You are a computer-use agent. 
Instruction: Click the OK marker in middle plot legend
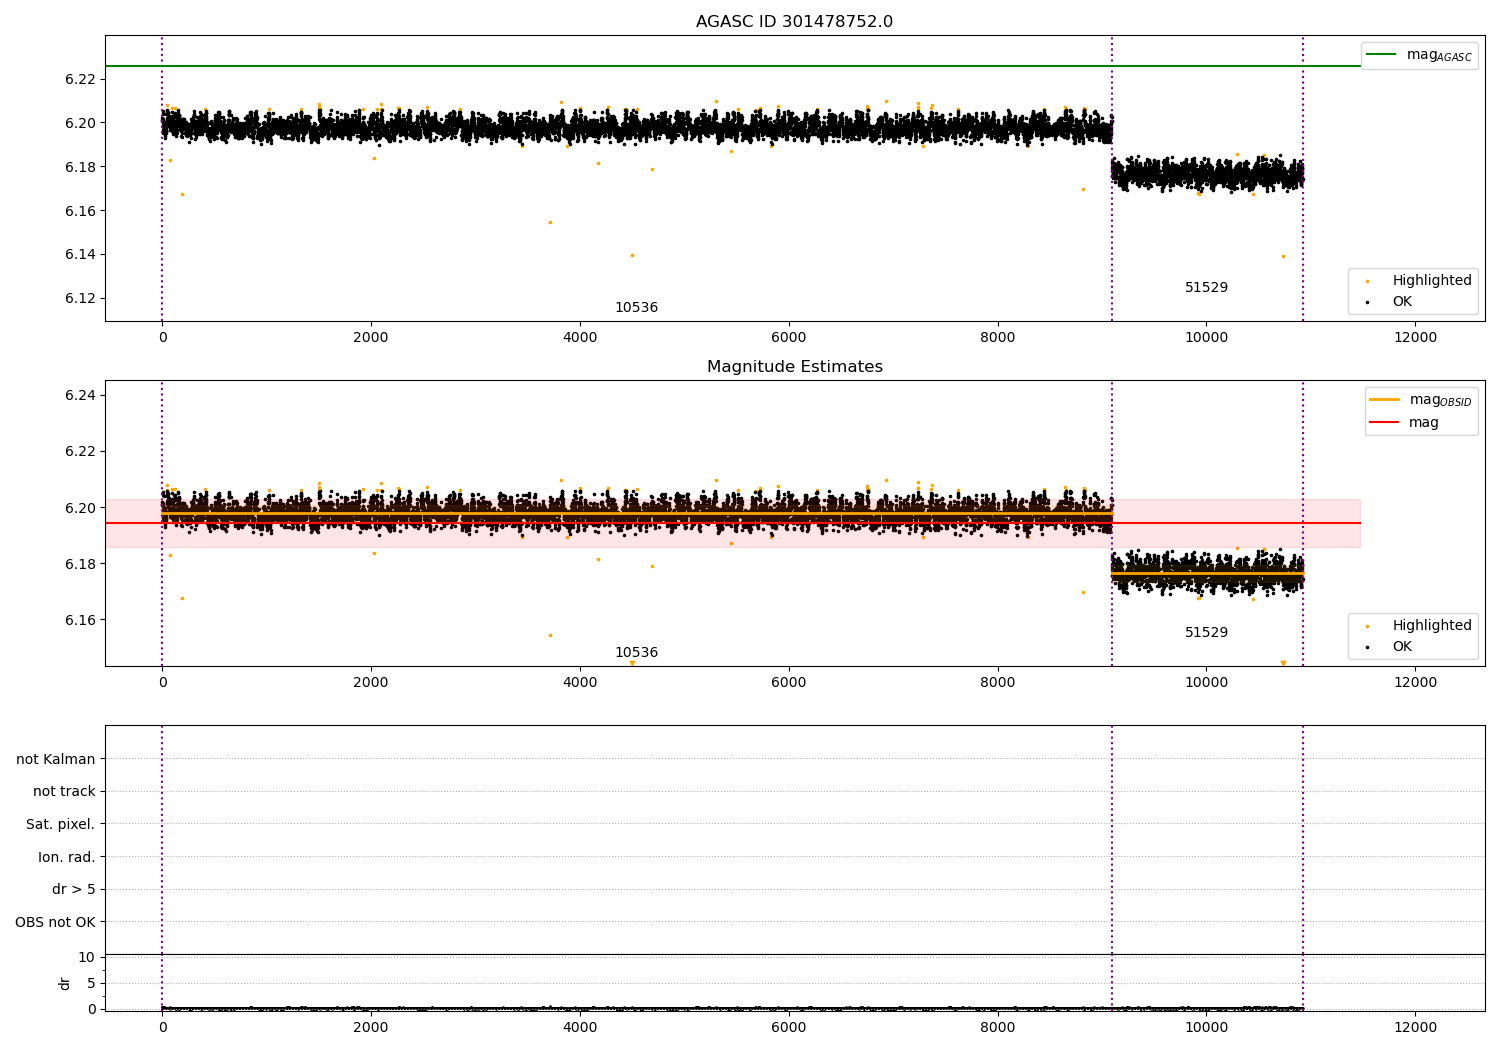(x=1367, y=647)
